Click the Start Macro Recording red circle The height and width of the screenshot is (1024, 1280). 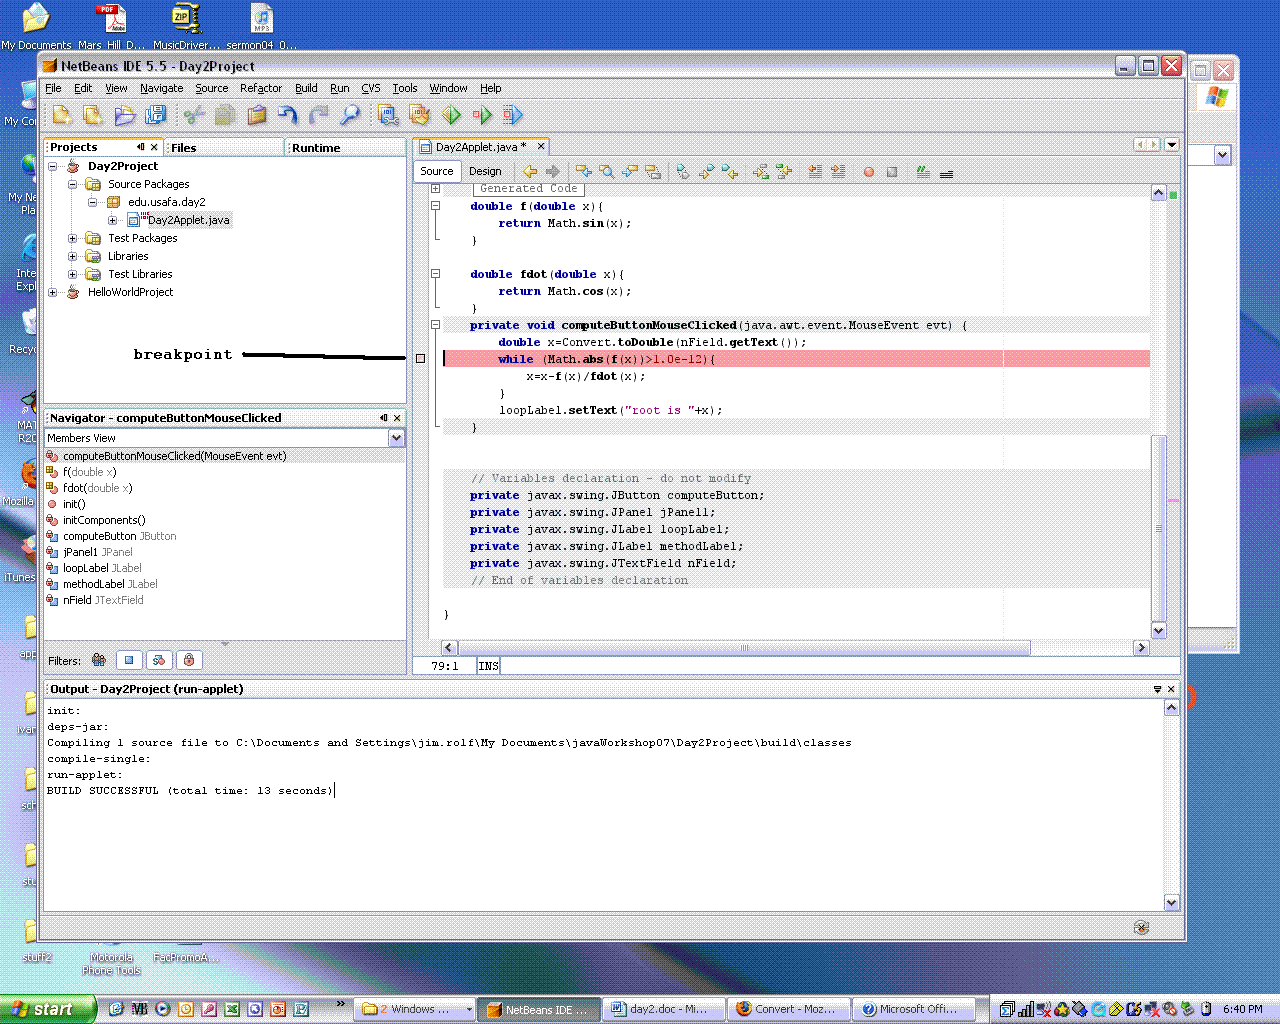click(869, 172)
